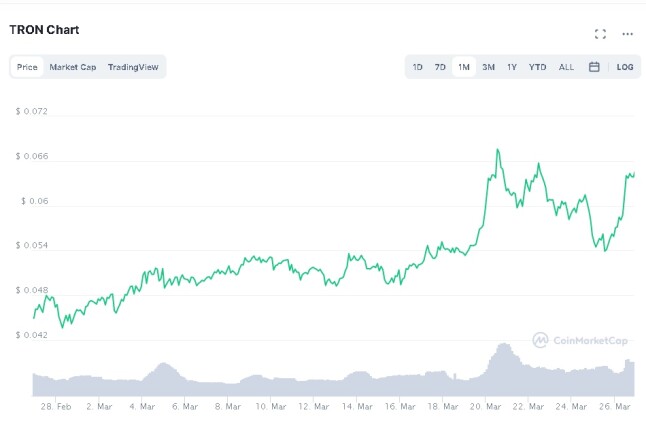646x421 pixels.
Task: Click the volume spike near 21 Mar
Action: (504, 345)
